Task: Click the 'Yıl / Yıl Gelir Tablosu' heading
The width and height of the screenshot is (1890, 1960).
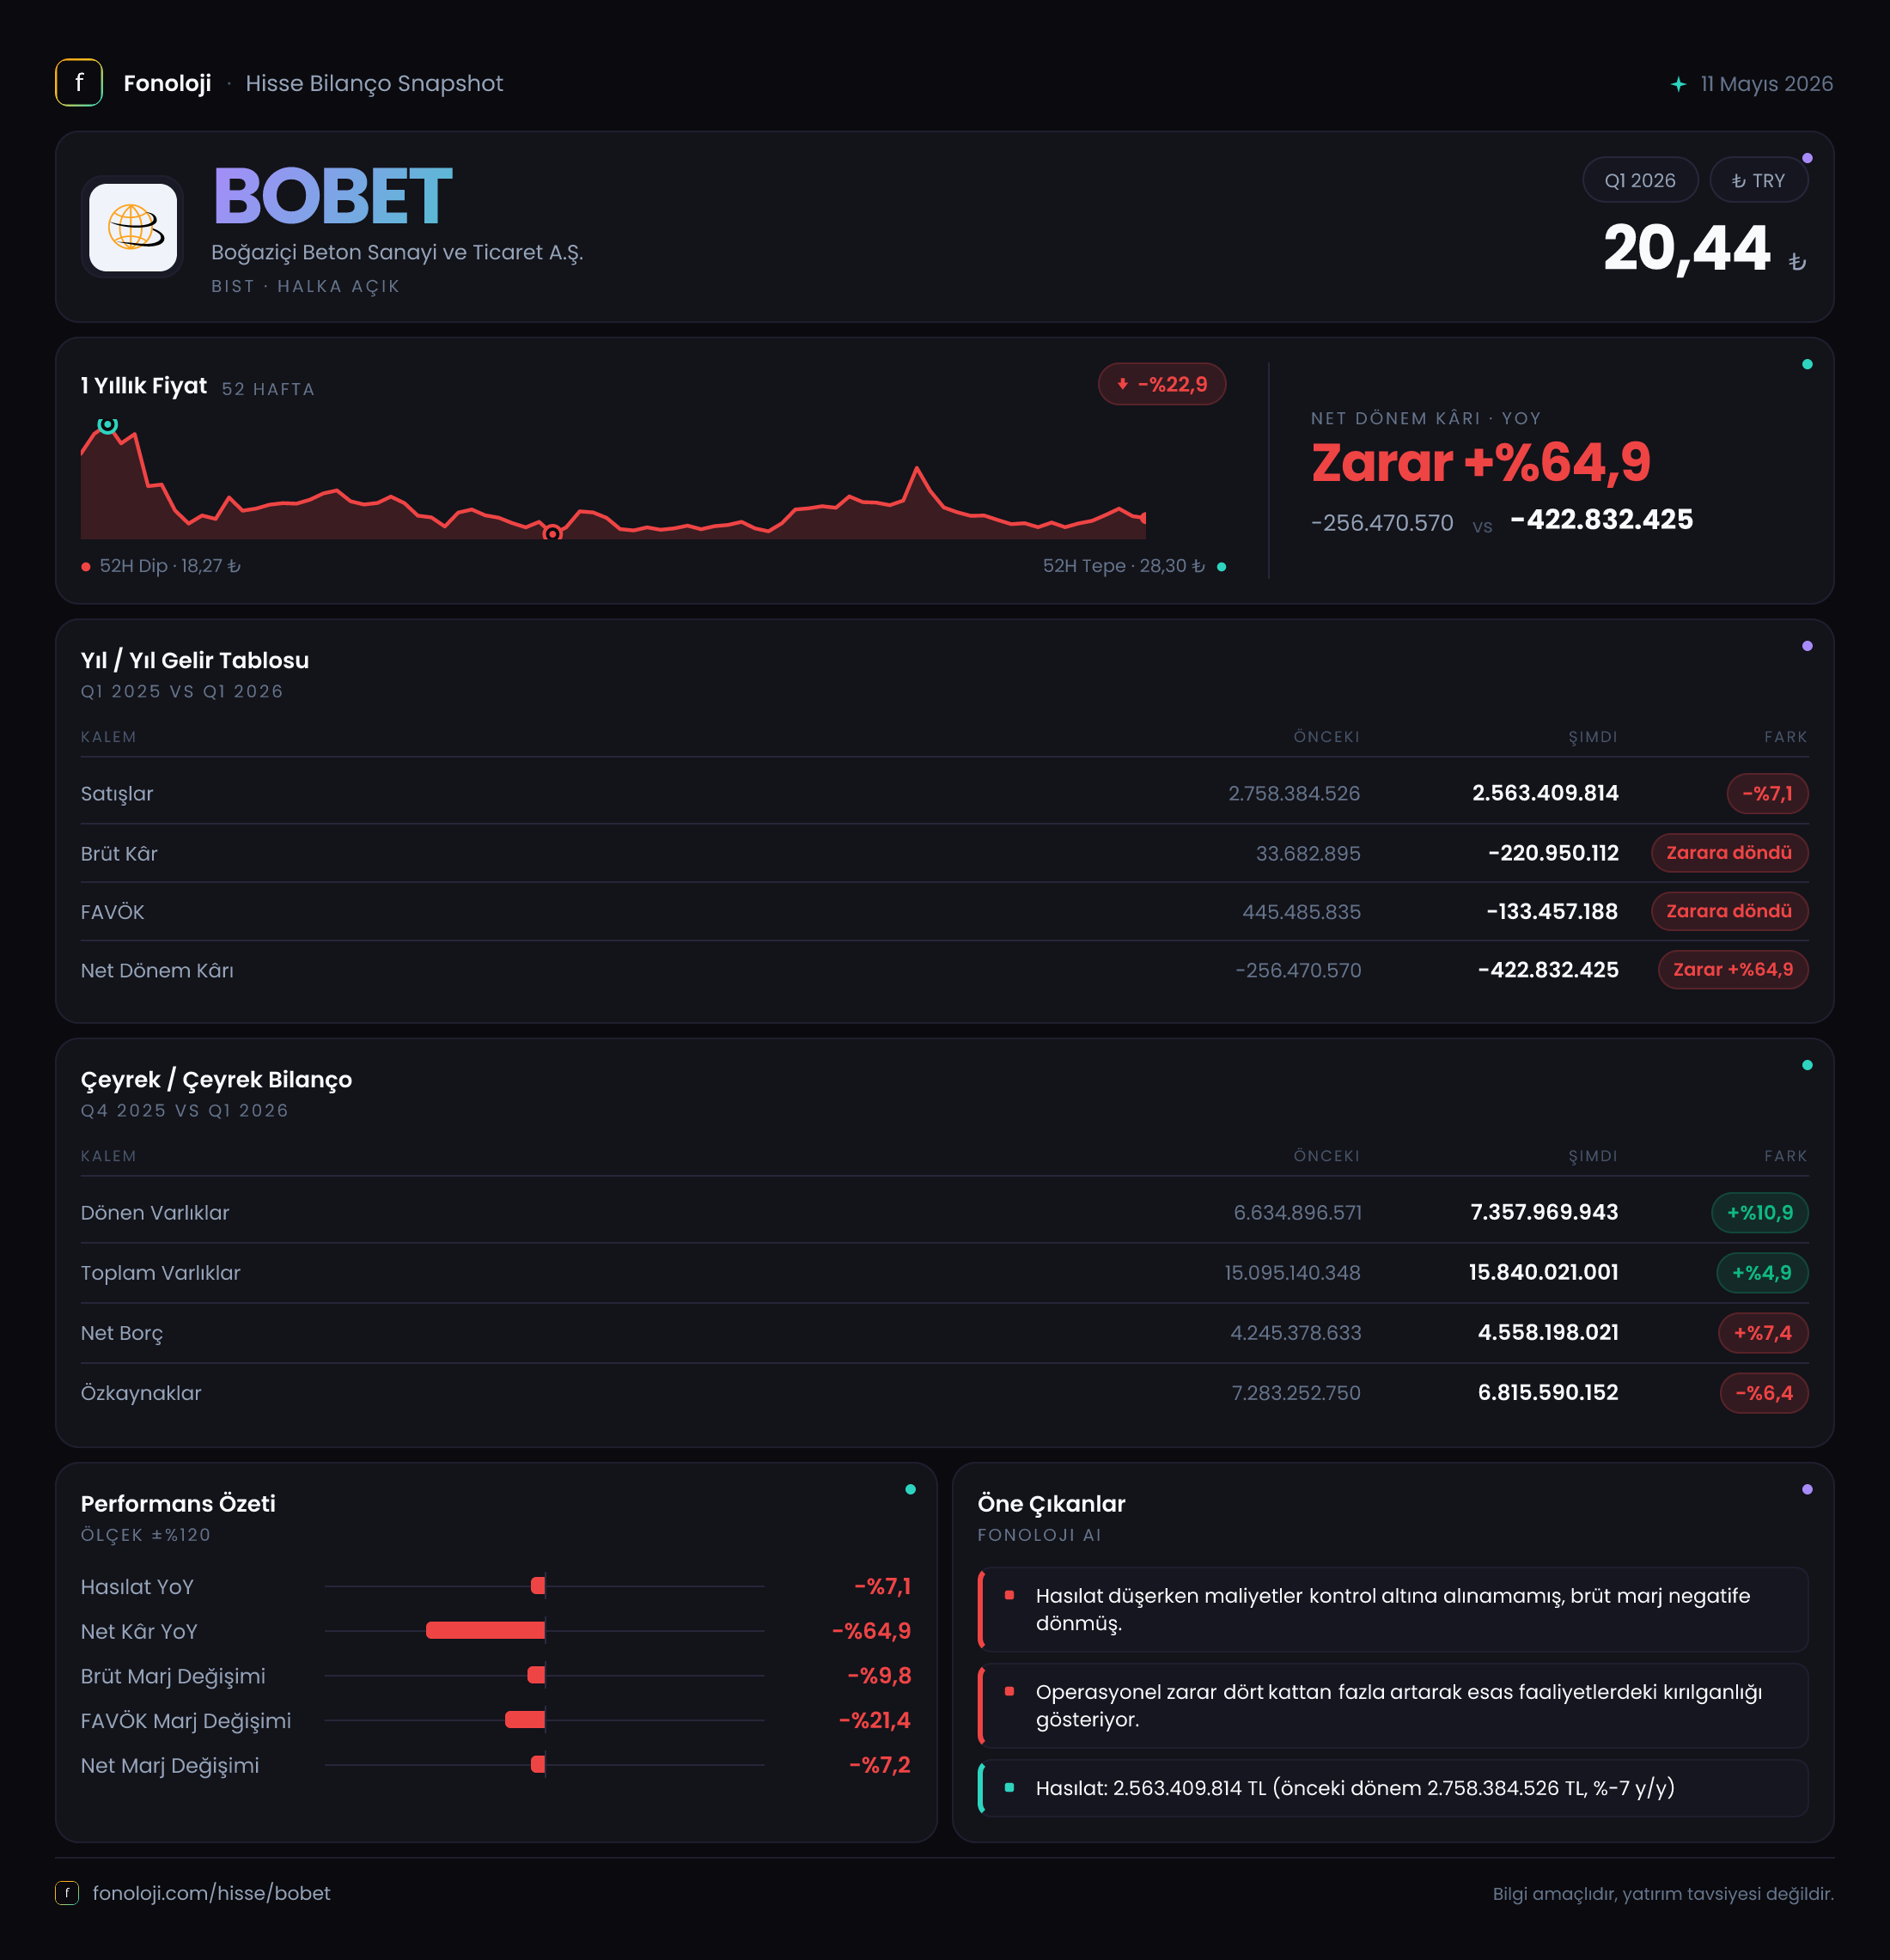Action: 195,660
